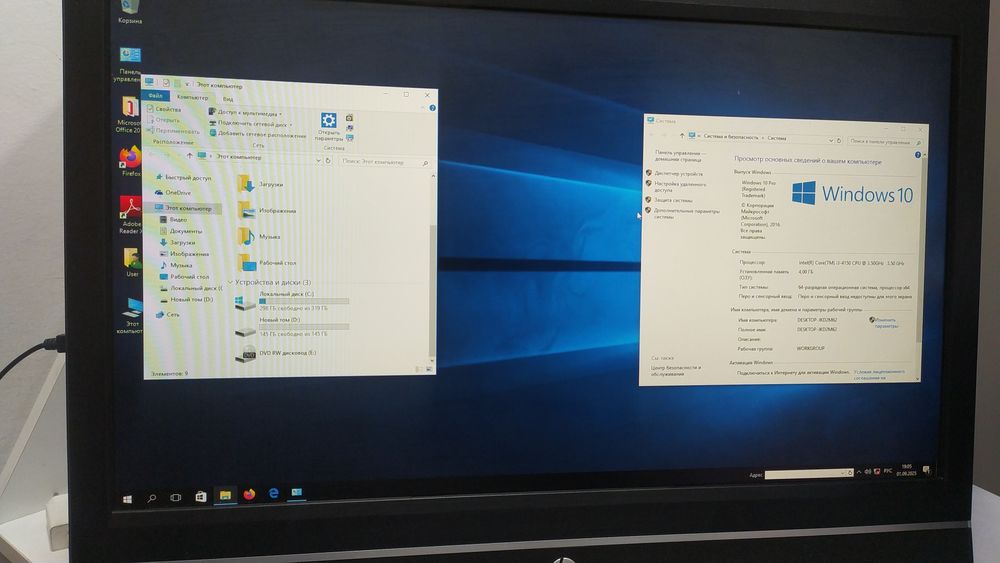Click File Explorer taskbar icon
The height and width of the screenshot is (563, 1000).
(x=225, y=495)
